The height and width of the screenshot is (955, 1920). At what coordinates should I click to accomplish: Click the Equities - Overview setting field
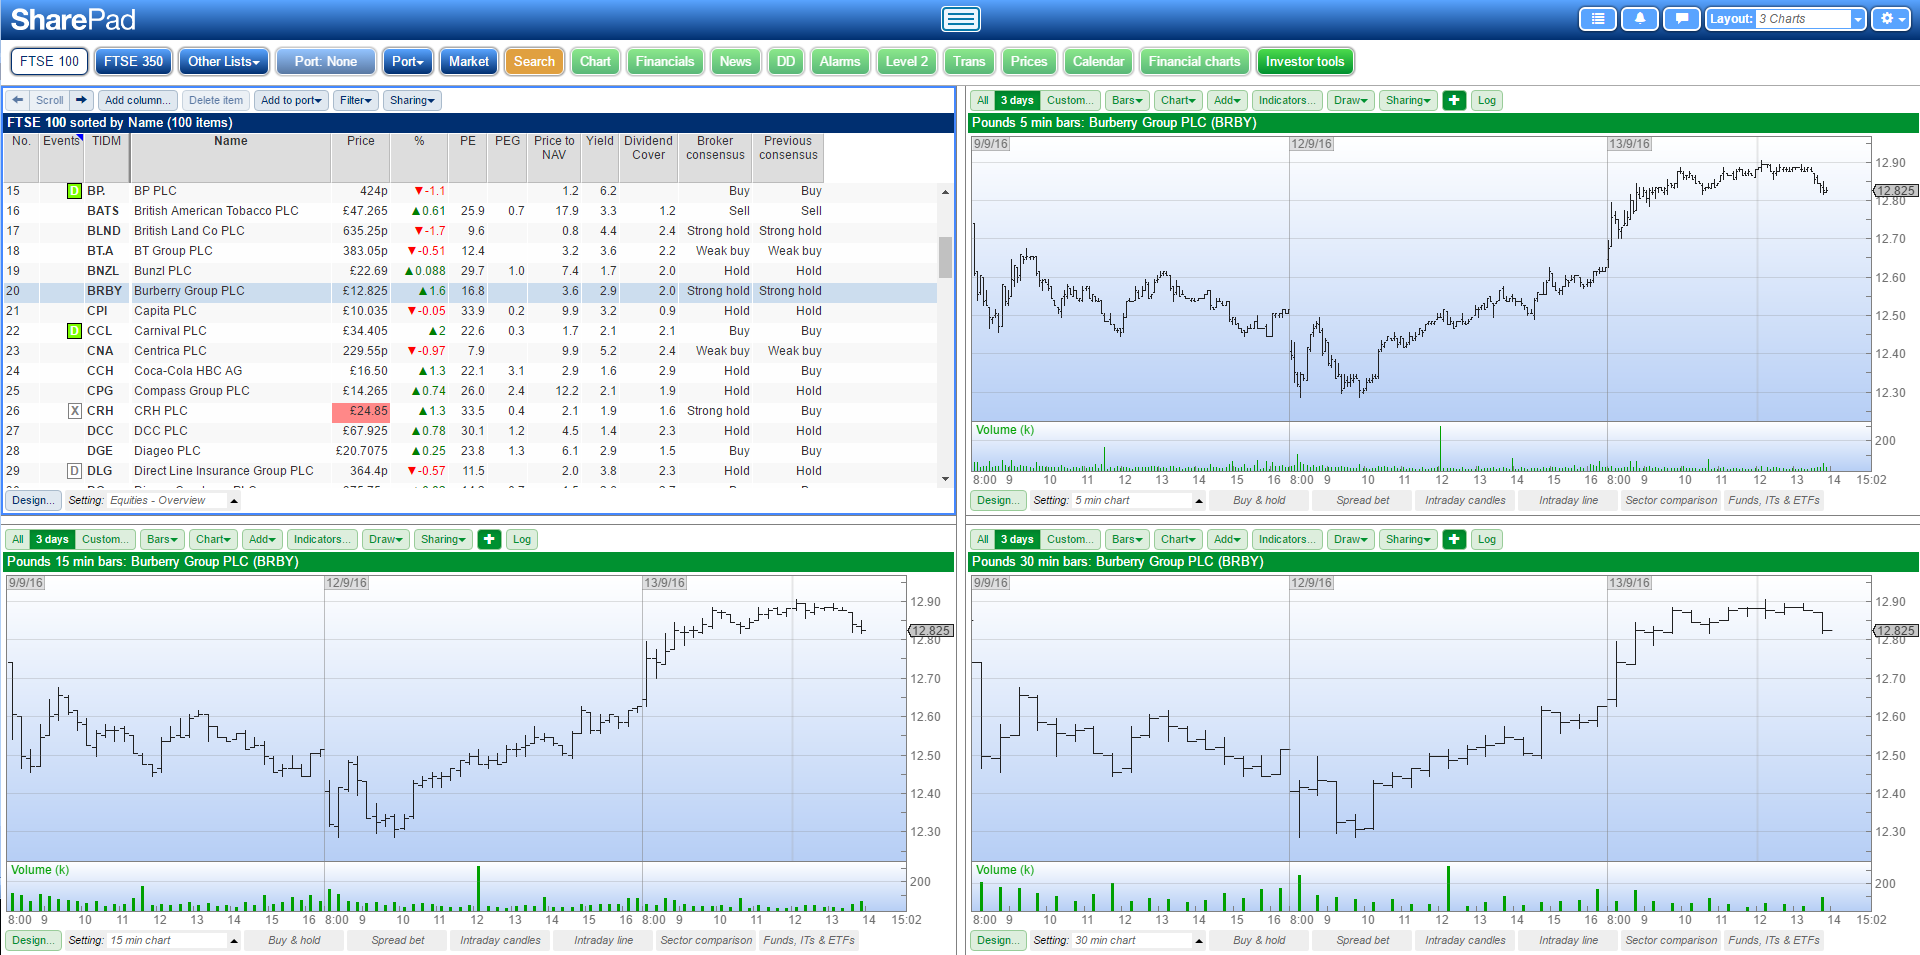[167, 500]
